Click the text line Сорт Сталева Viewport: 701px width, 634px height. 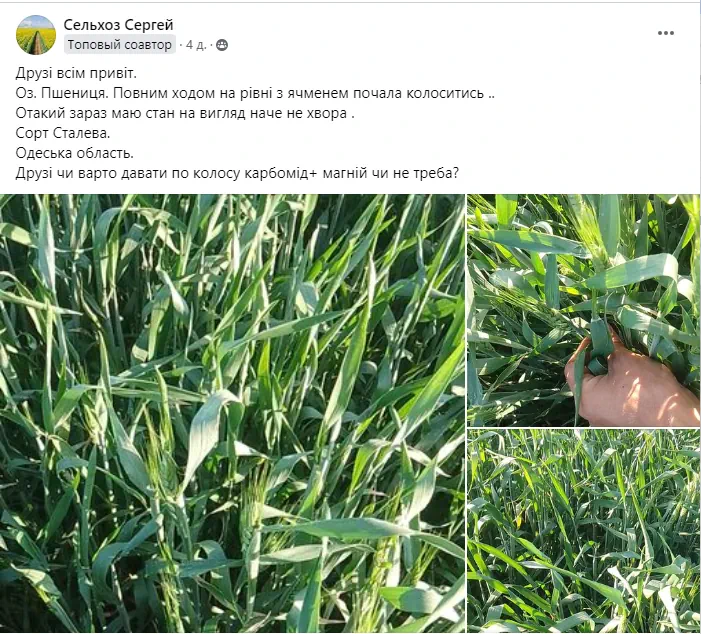[x=63, y=133]
